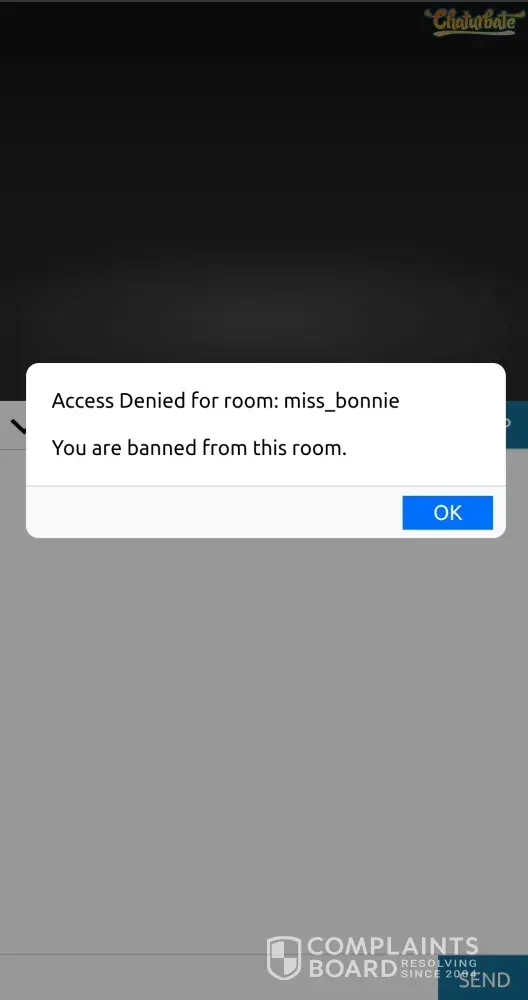Image resolution: width=528 pixels, height=1000 pixels.
Task: Click the 'You are banned from this room' message
Action: pos(199,448)
